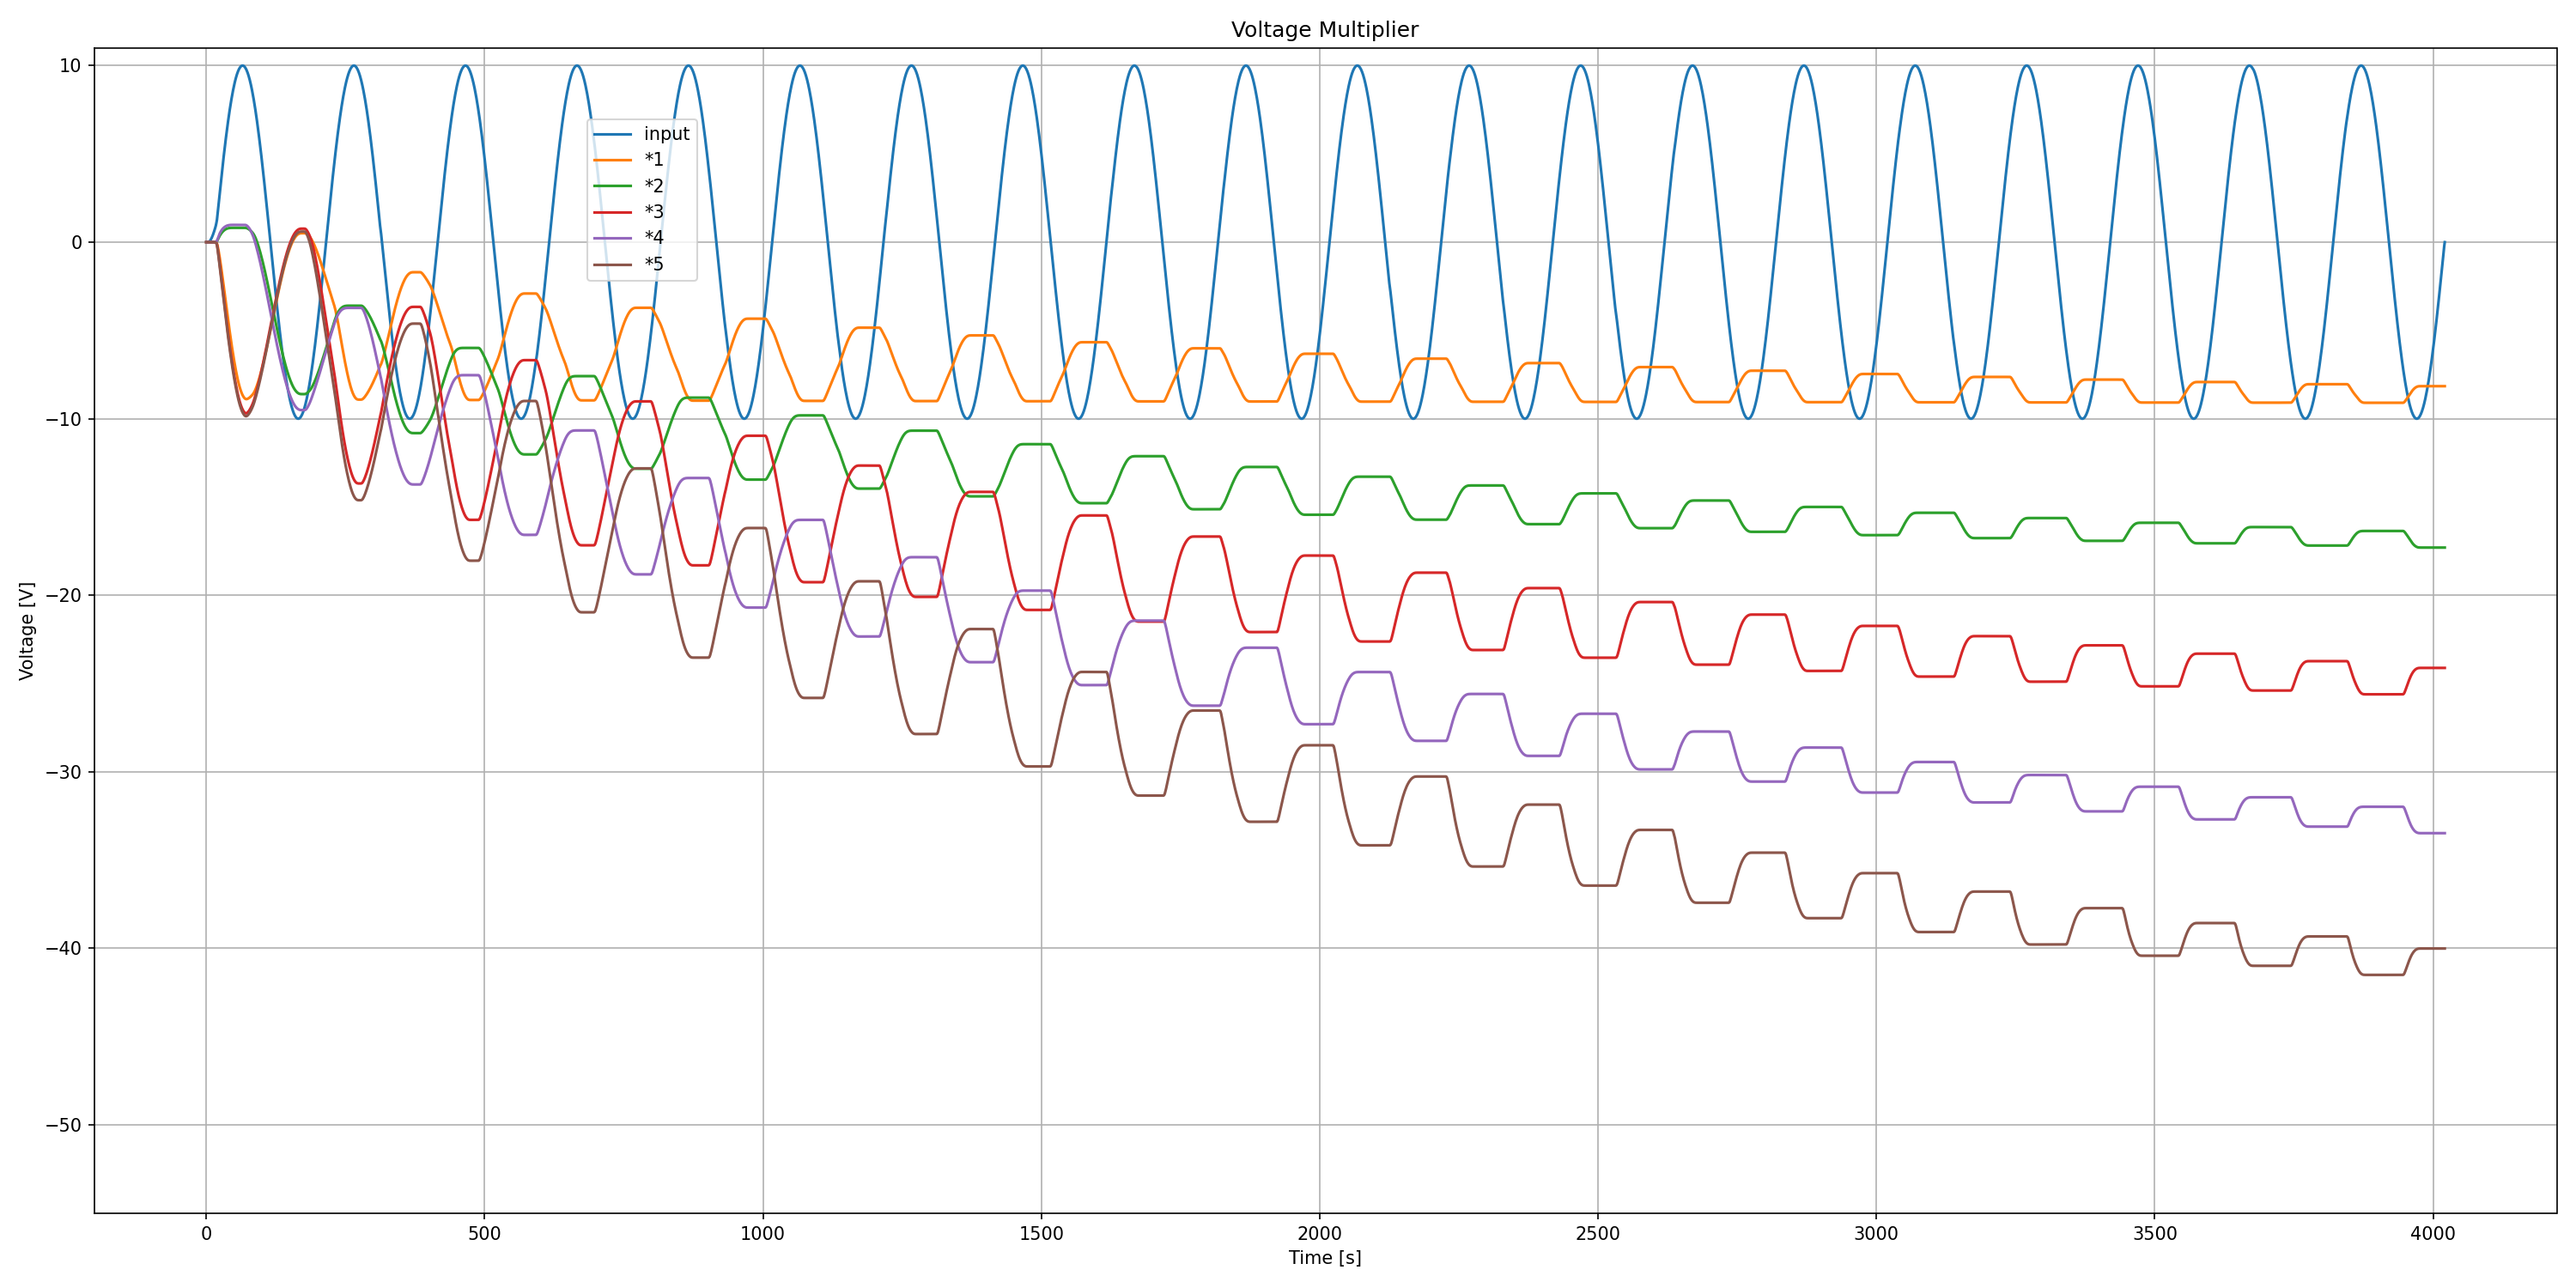The width and height of the screenshot is (2576, 1288).
Task: Click the y-axis tick label '−40'
Action: coord(63,949)
